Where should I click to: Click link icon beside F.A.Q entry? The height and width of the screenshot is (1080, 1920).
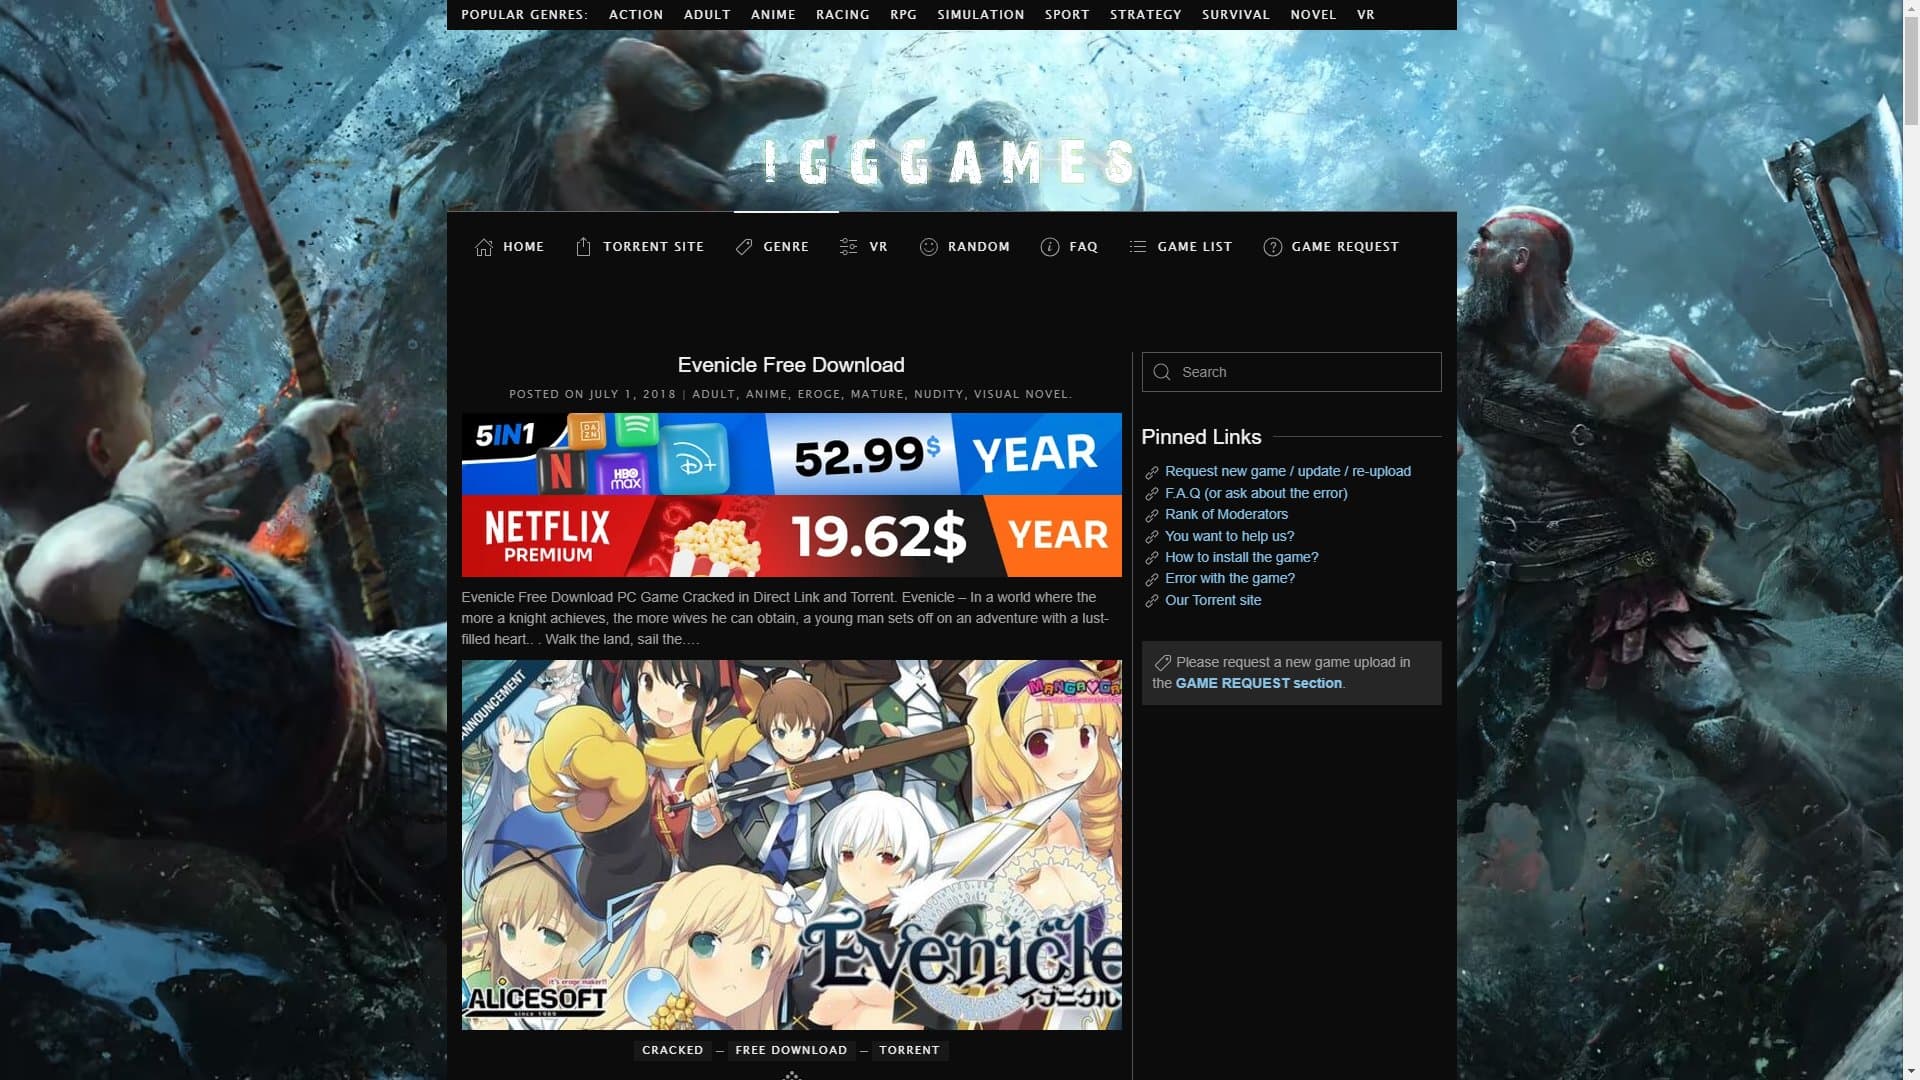pos(1152,494)
